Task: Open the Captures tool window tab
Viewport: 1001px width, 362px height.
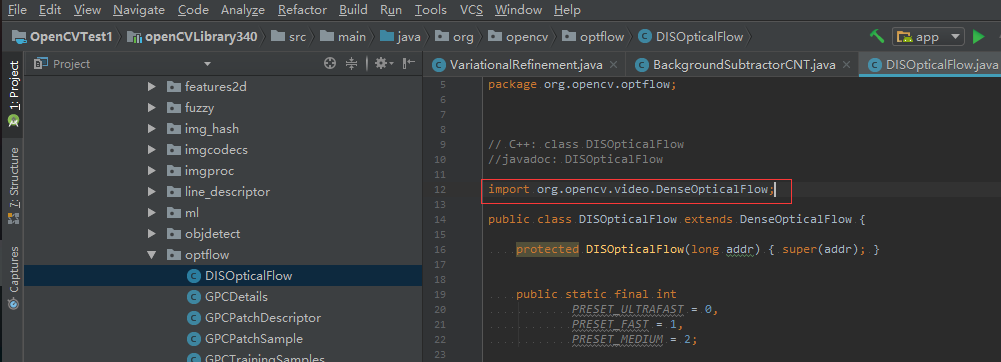Action: pyautogui.click(x=13, y=278)
